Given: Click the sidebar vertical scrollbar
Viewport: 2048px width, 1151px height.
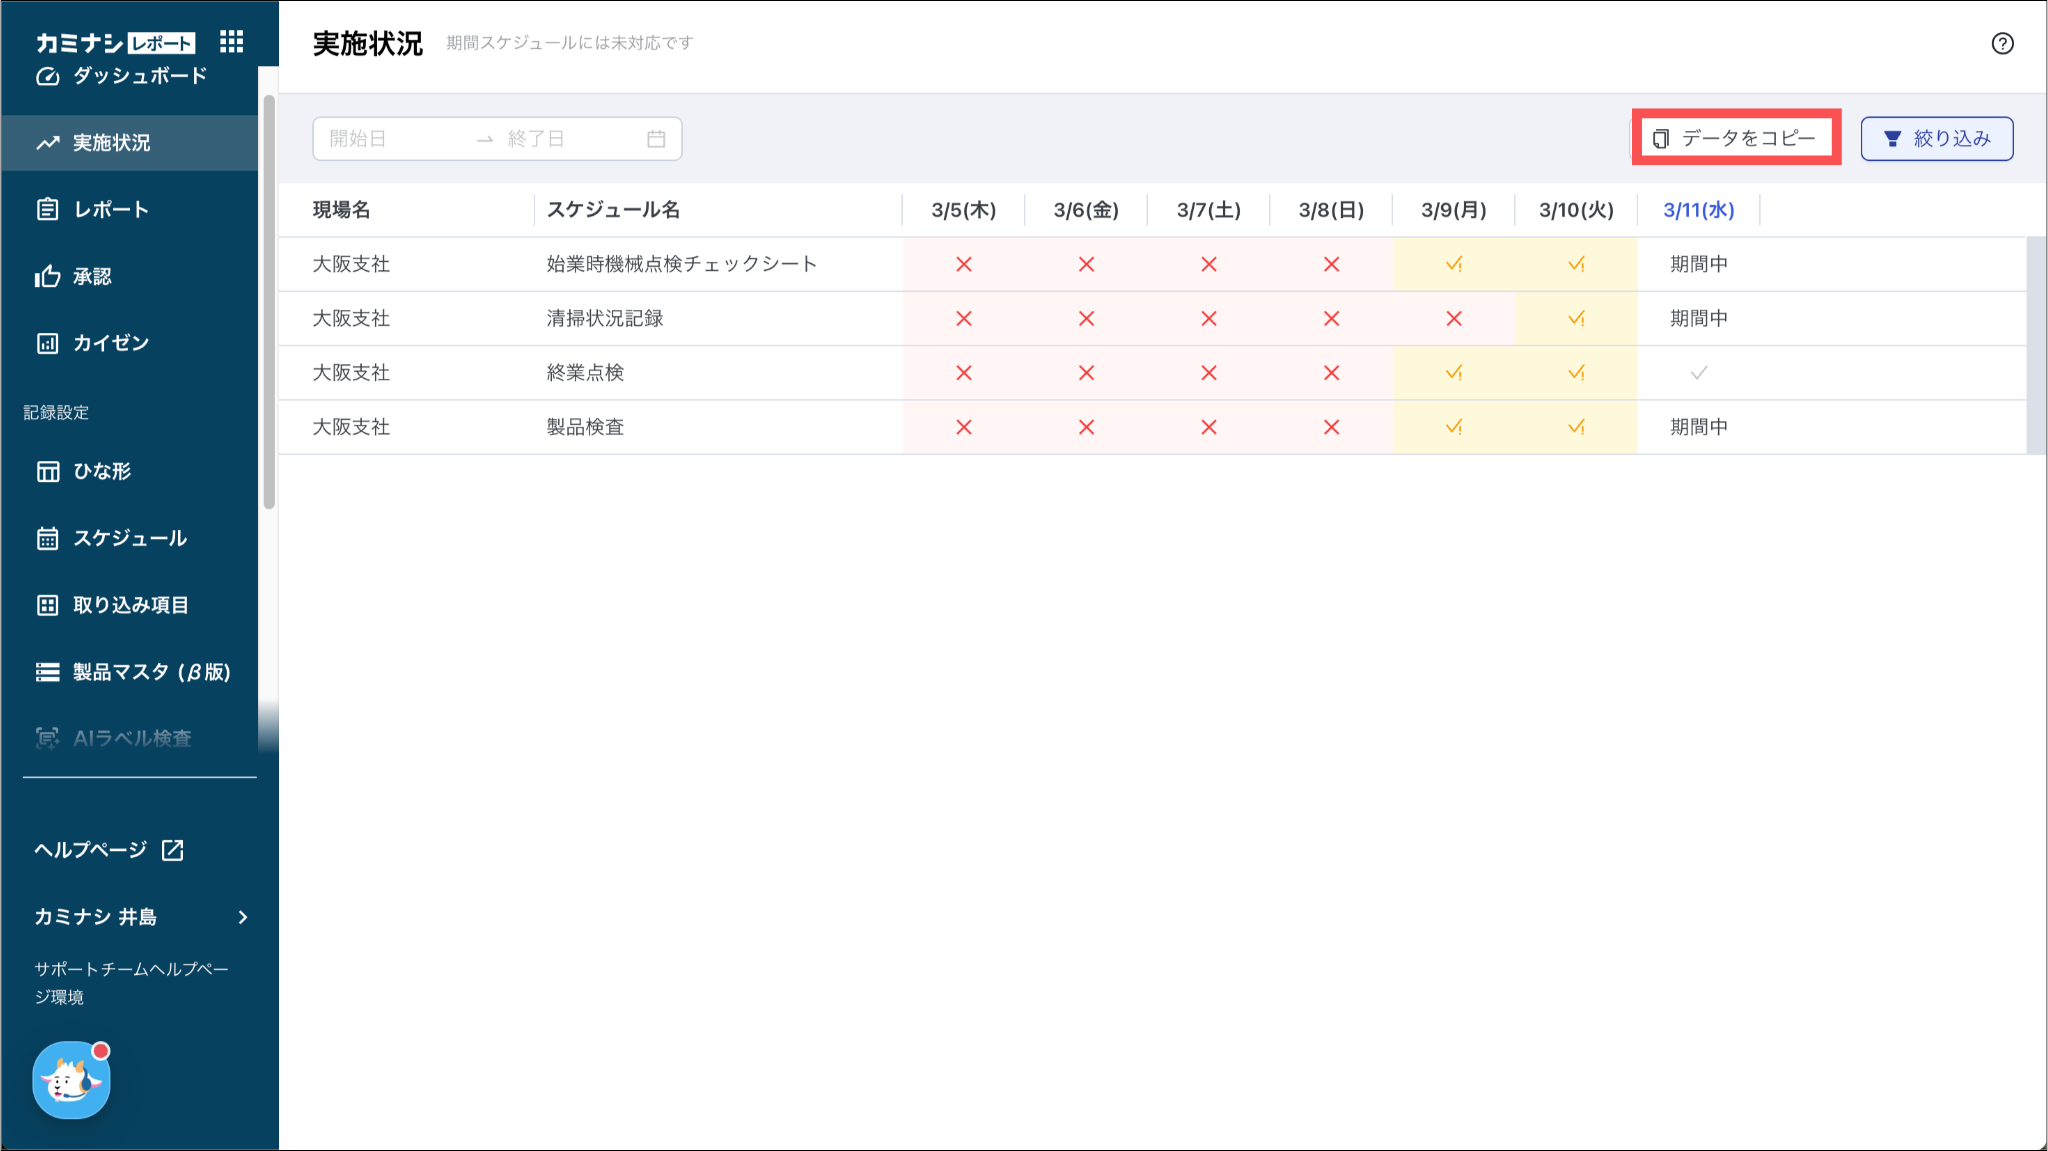Looking at the screenshot, I should (x=268, y=300).
